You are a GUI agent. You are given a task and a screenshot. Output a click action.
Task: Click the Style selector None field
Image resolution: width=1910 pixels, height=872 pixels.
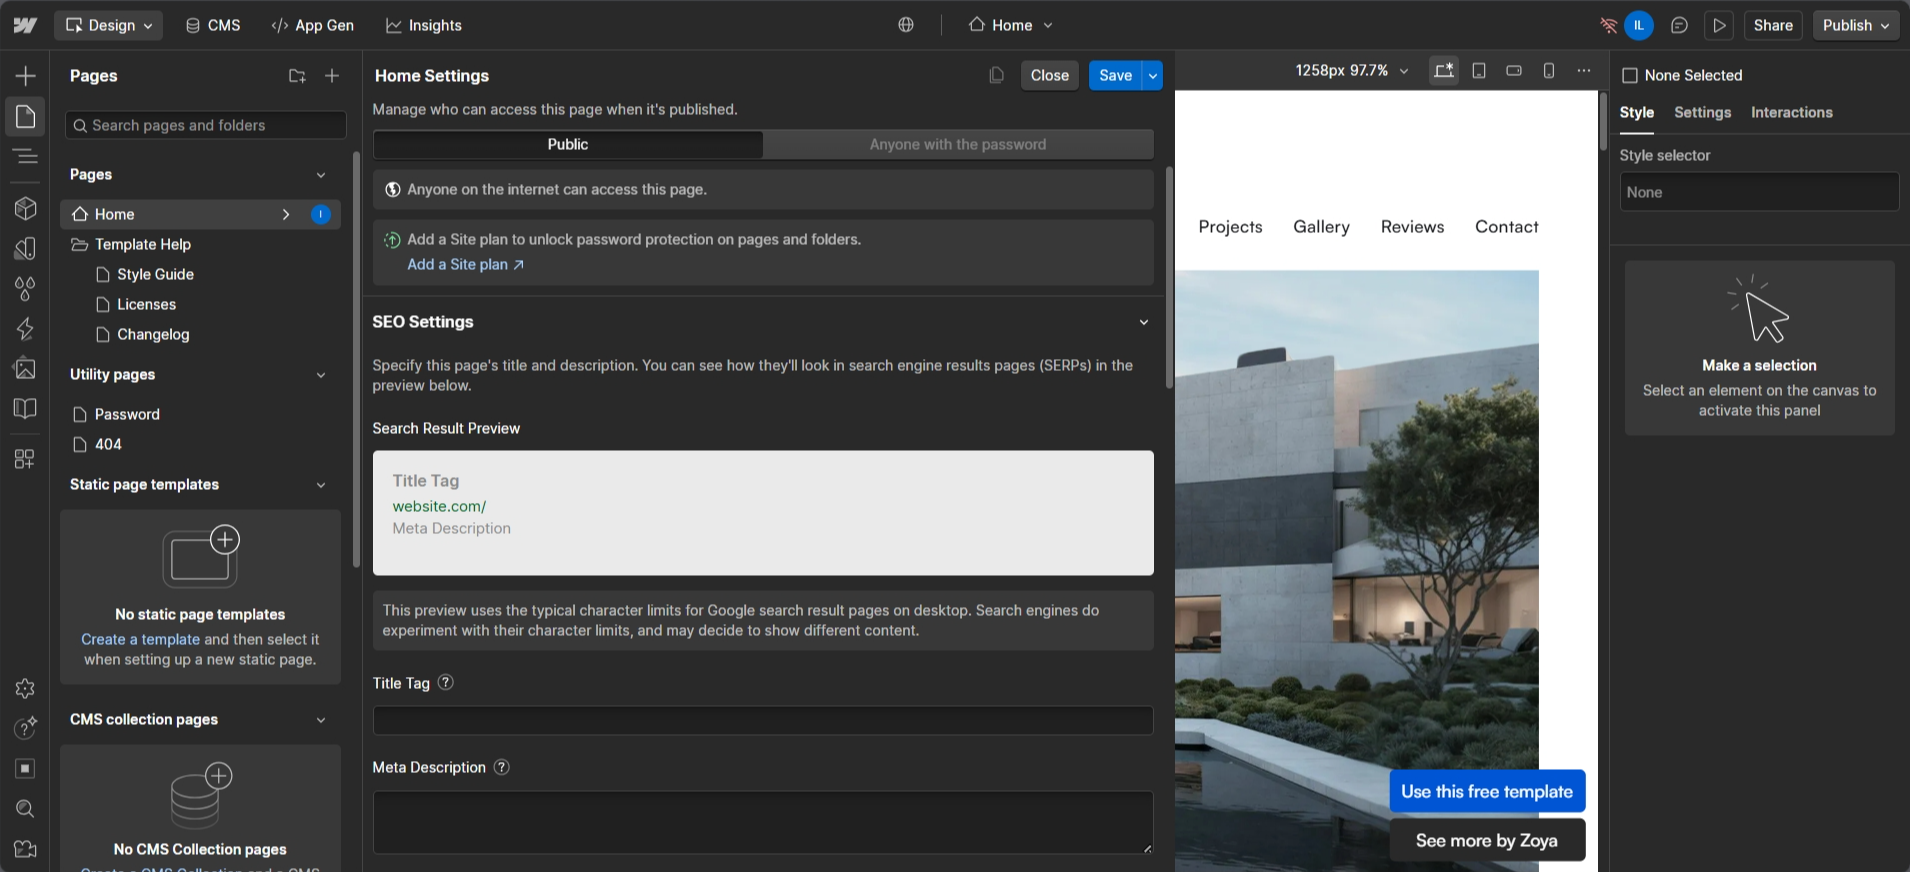[x=1759, y=192]
